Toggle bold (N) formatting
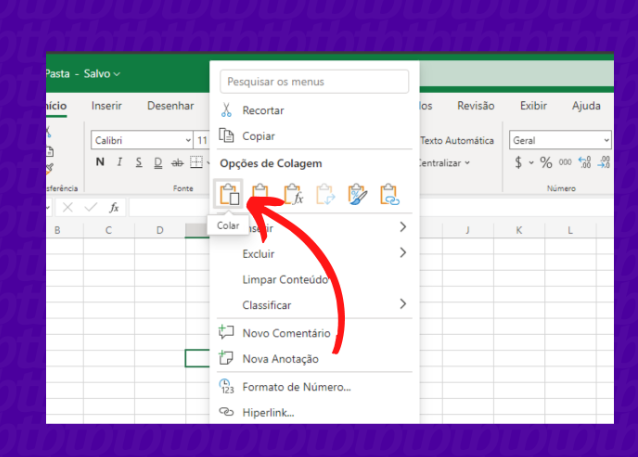This screenshot has height=457, width=638. coord(100,163)
